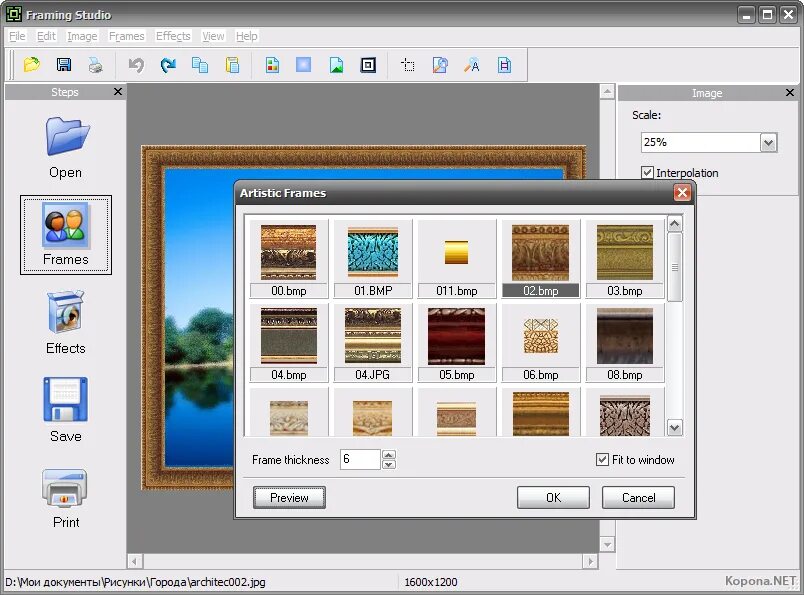Click Cancel in the Artistic Frames dialog
Screen dimensions: 804x595
tap(638, 497)
